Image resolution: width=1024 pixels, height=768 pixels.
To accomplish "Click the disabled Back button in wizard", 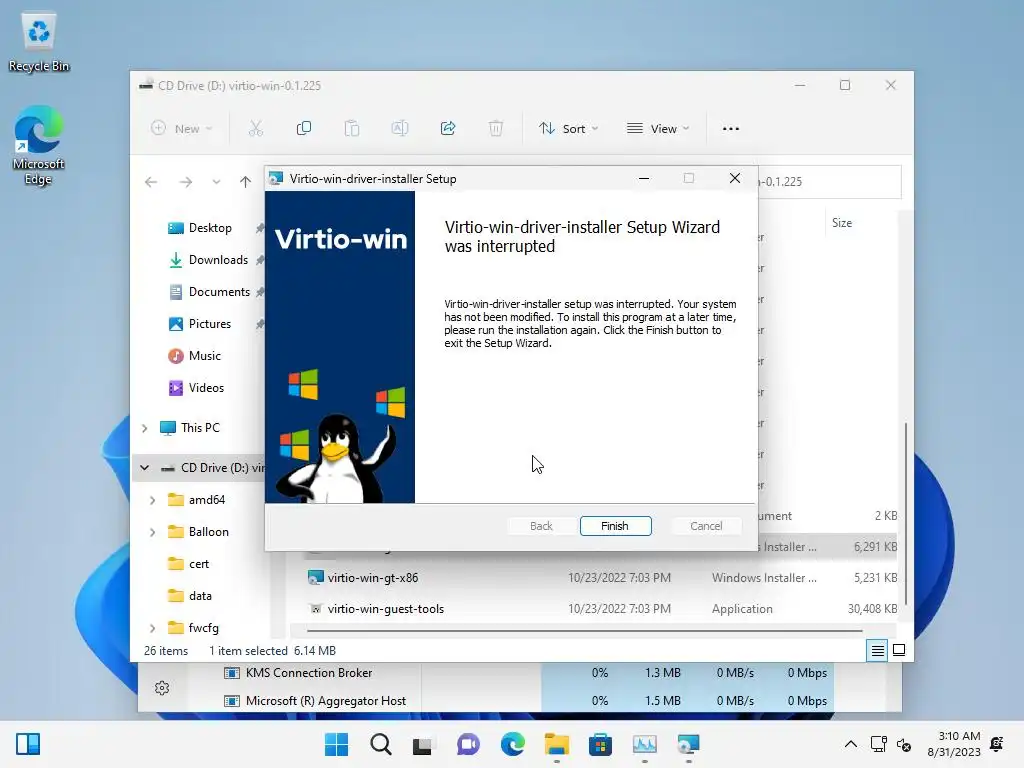I will coord(541,526).
